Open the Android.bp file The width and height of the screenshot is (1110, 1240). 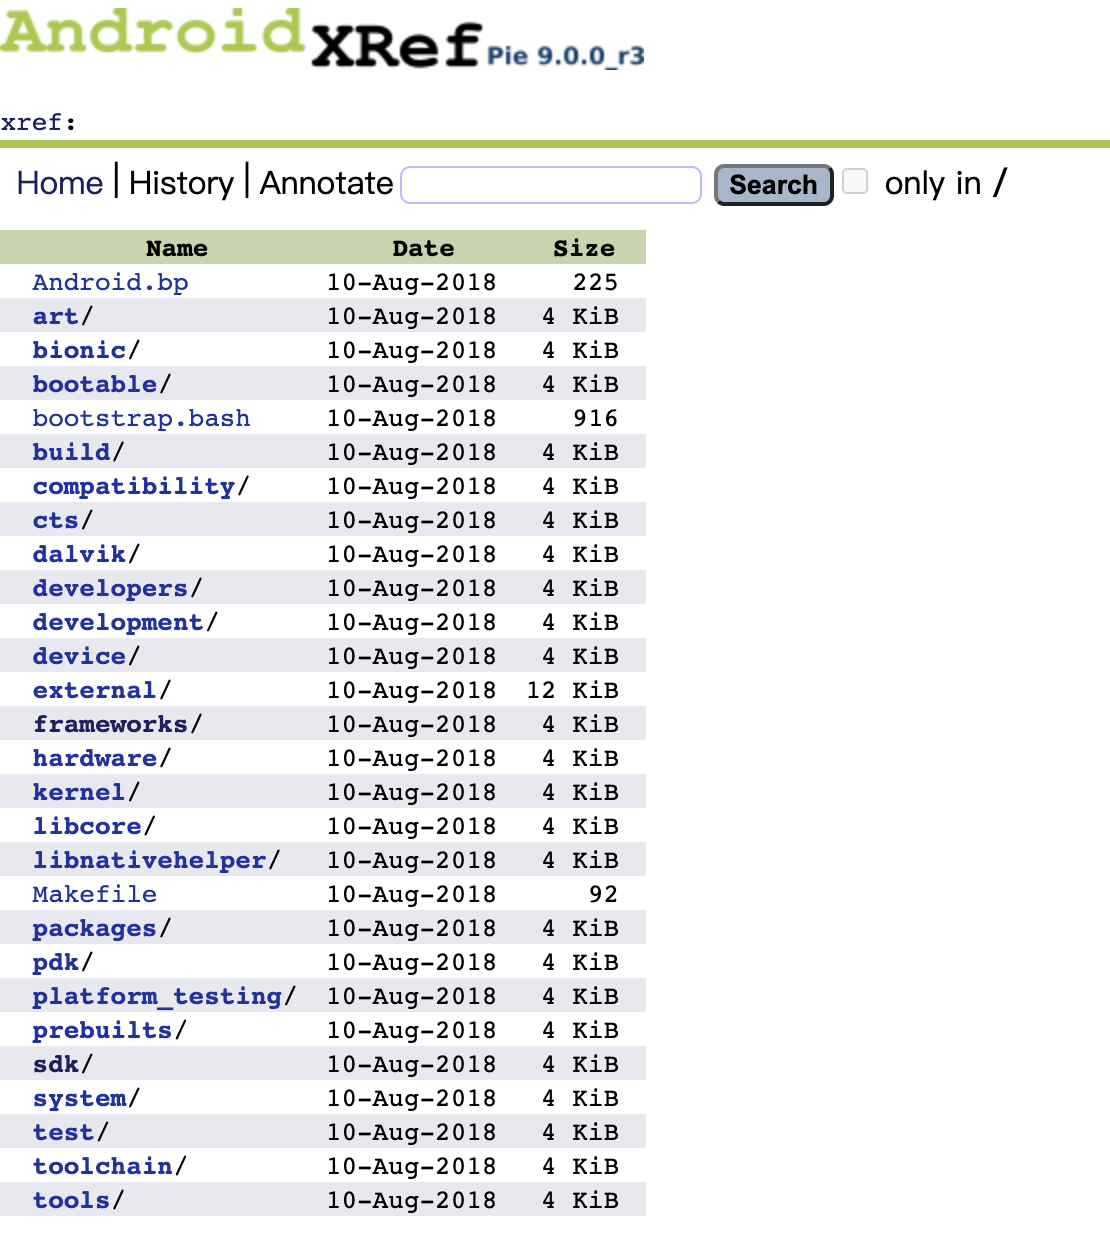point(110,282)
